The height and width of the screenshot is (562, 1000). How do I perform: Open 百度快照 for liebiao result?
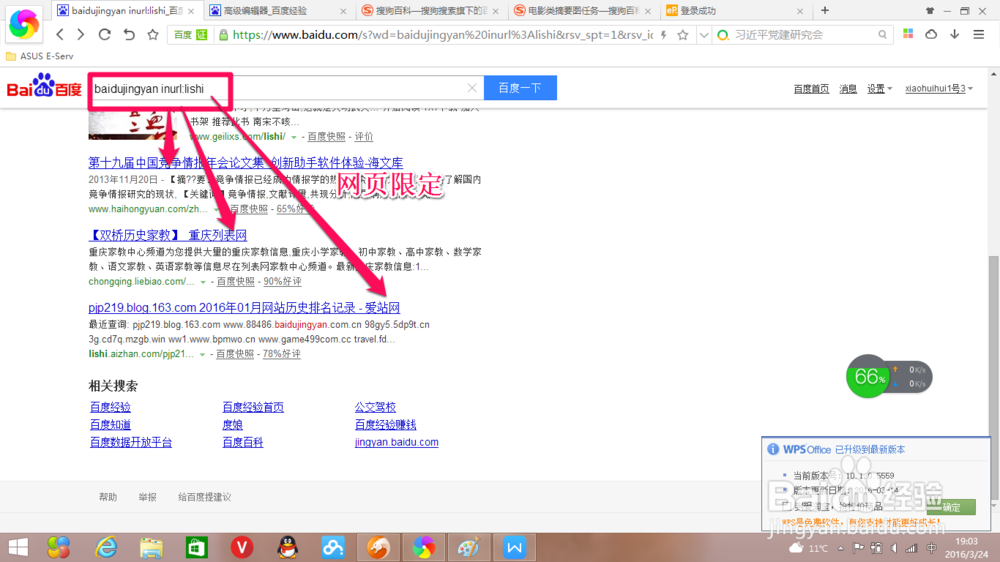(x=235, y=281)
